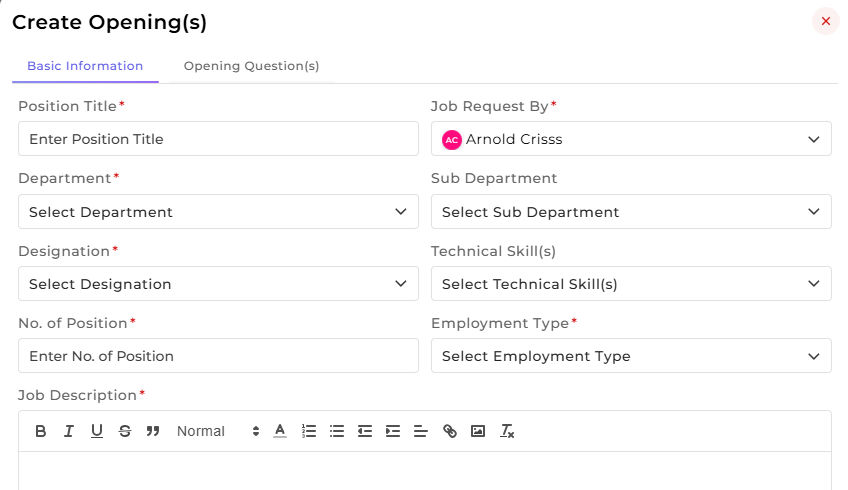
Task: Expand the Select Department dropdown
Action: (x=218, y=211)
